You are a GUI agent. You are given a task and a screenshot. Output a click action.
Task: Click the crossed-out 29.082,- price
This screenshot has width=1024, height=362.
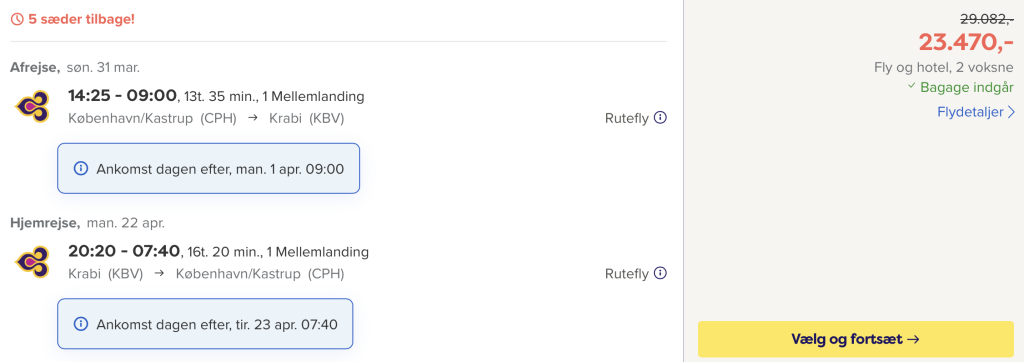[x=984, y=19]
